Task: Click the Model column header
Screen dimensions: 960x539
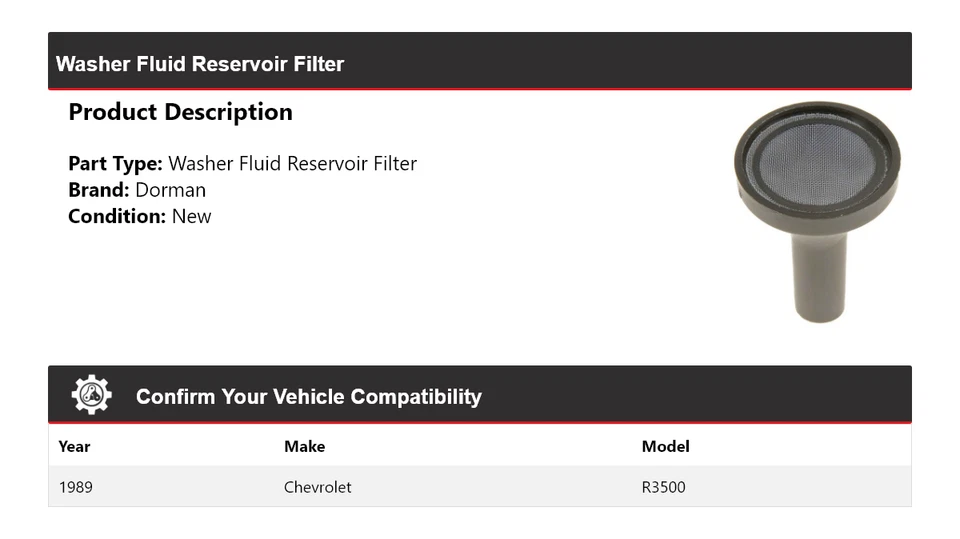Action: [x=665, y=446]
